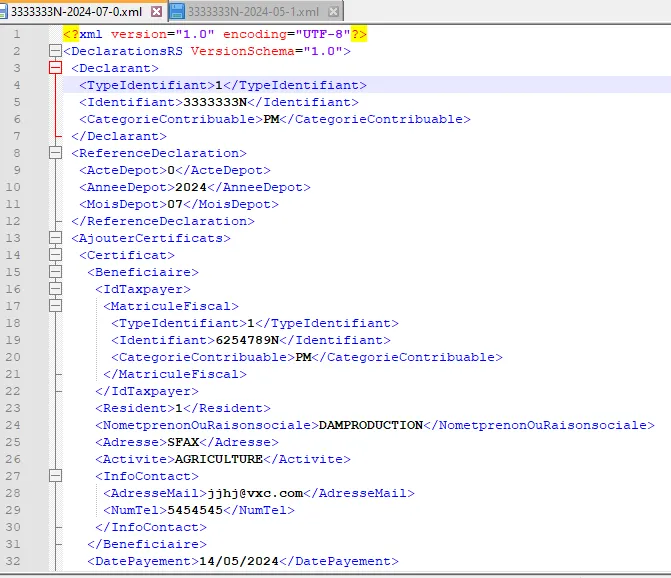Click the opening <AjouterCertificats> tag
671x578 pixels.
click(151, 238)
